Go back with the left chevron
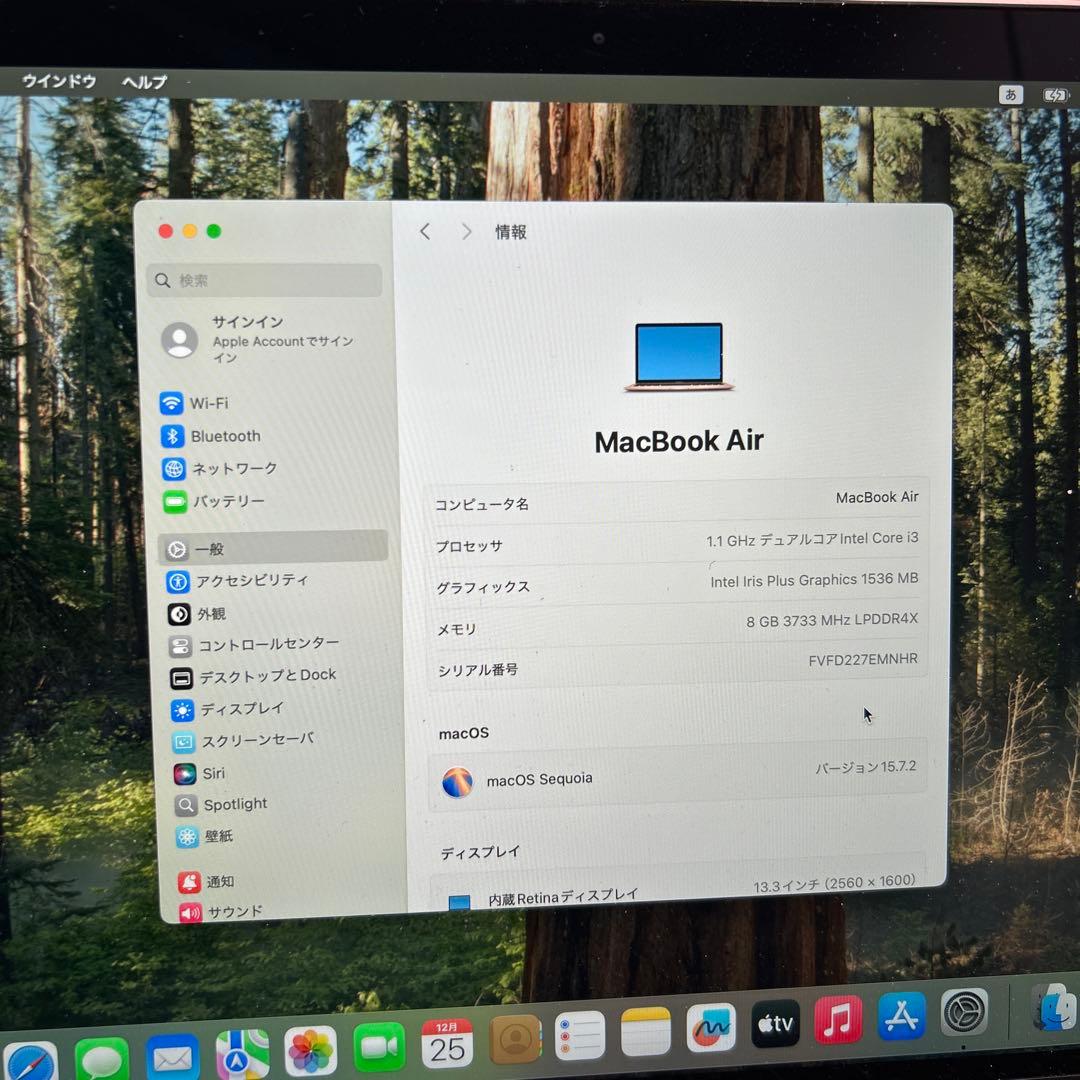This screenshot has width=1080, height=1080. (425, 231)
